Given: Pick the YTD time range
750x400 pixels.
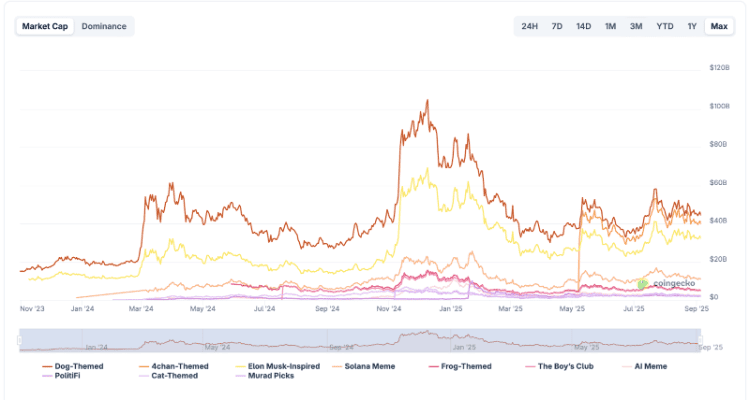Looking at the screenshot, I should coord(664,26).
